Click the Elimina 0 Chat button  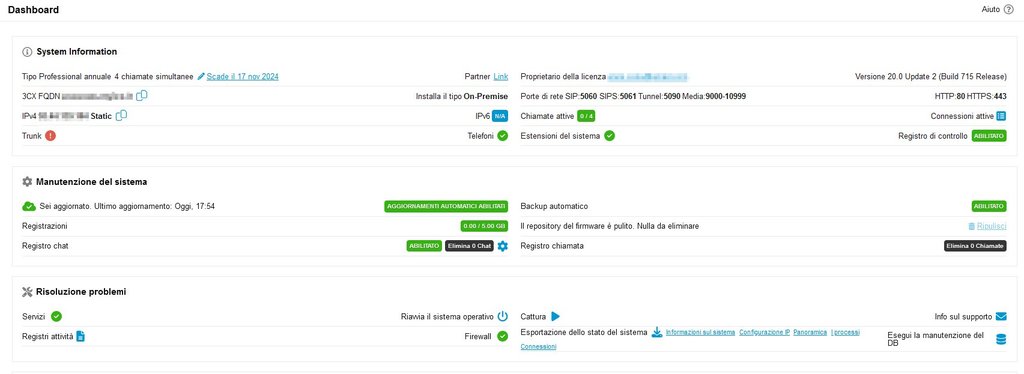(x=469, y=246)
